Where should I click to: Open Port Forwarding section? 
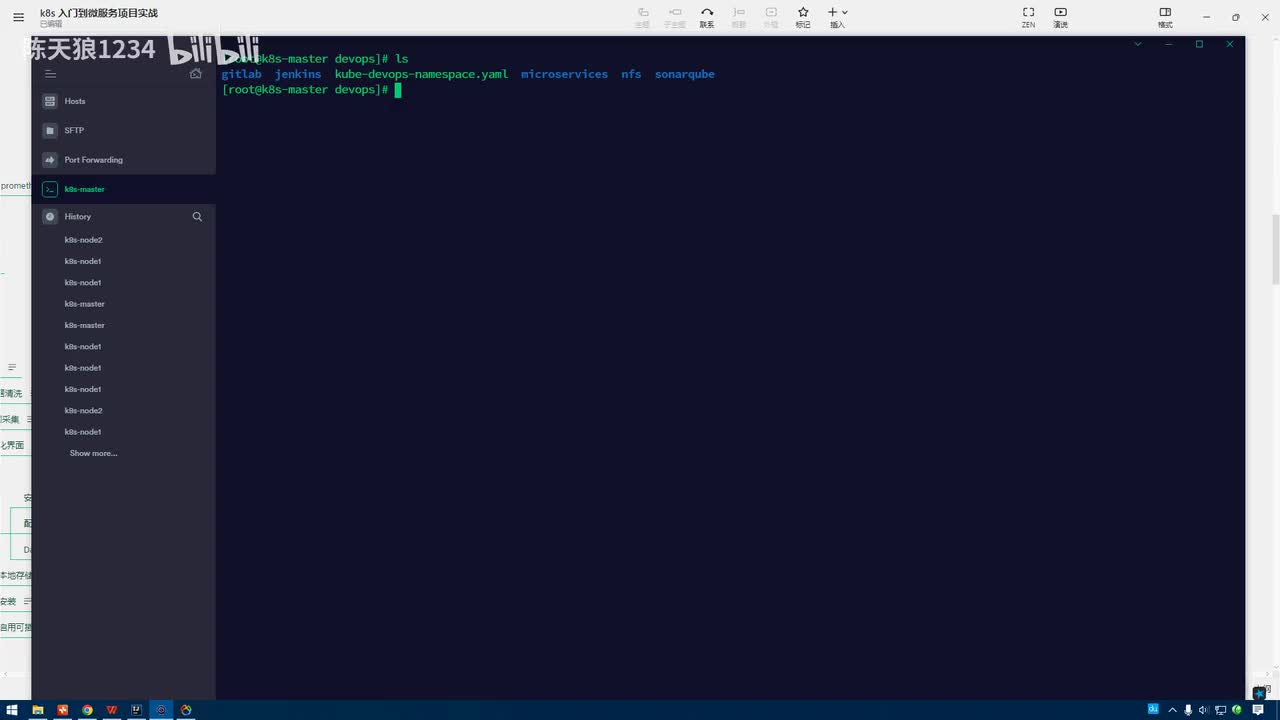pyautogui.click(x=124, y=159)
